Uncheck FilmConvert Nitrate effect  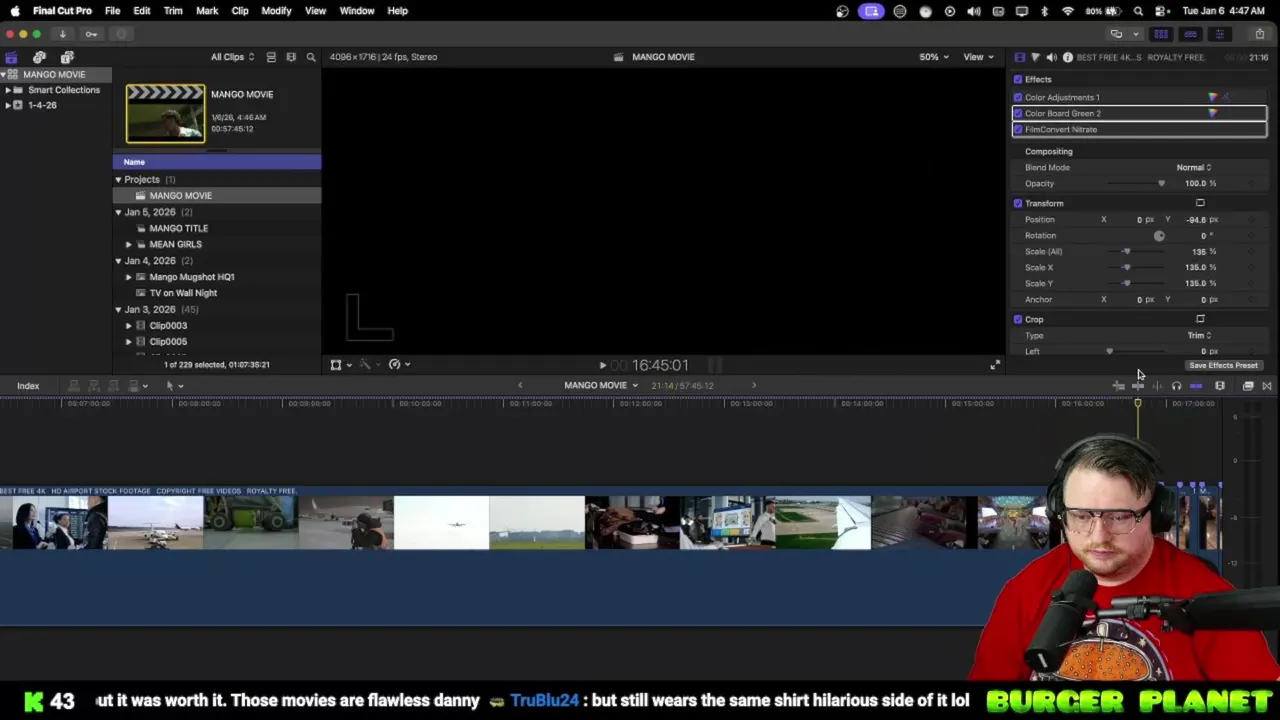pos(1018,129)
